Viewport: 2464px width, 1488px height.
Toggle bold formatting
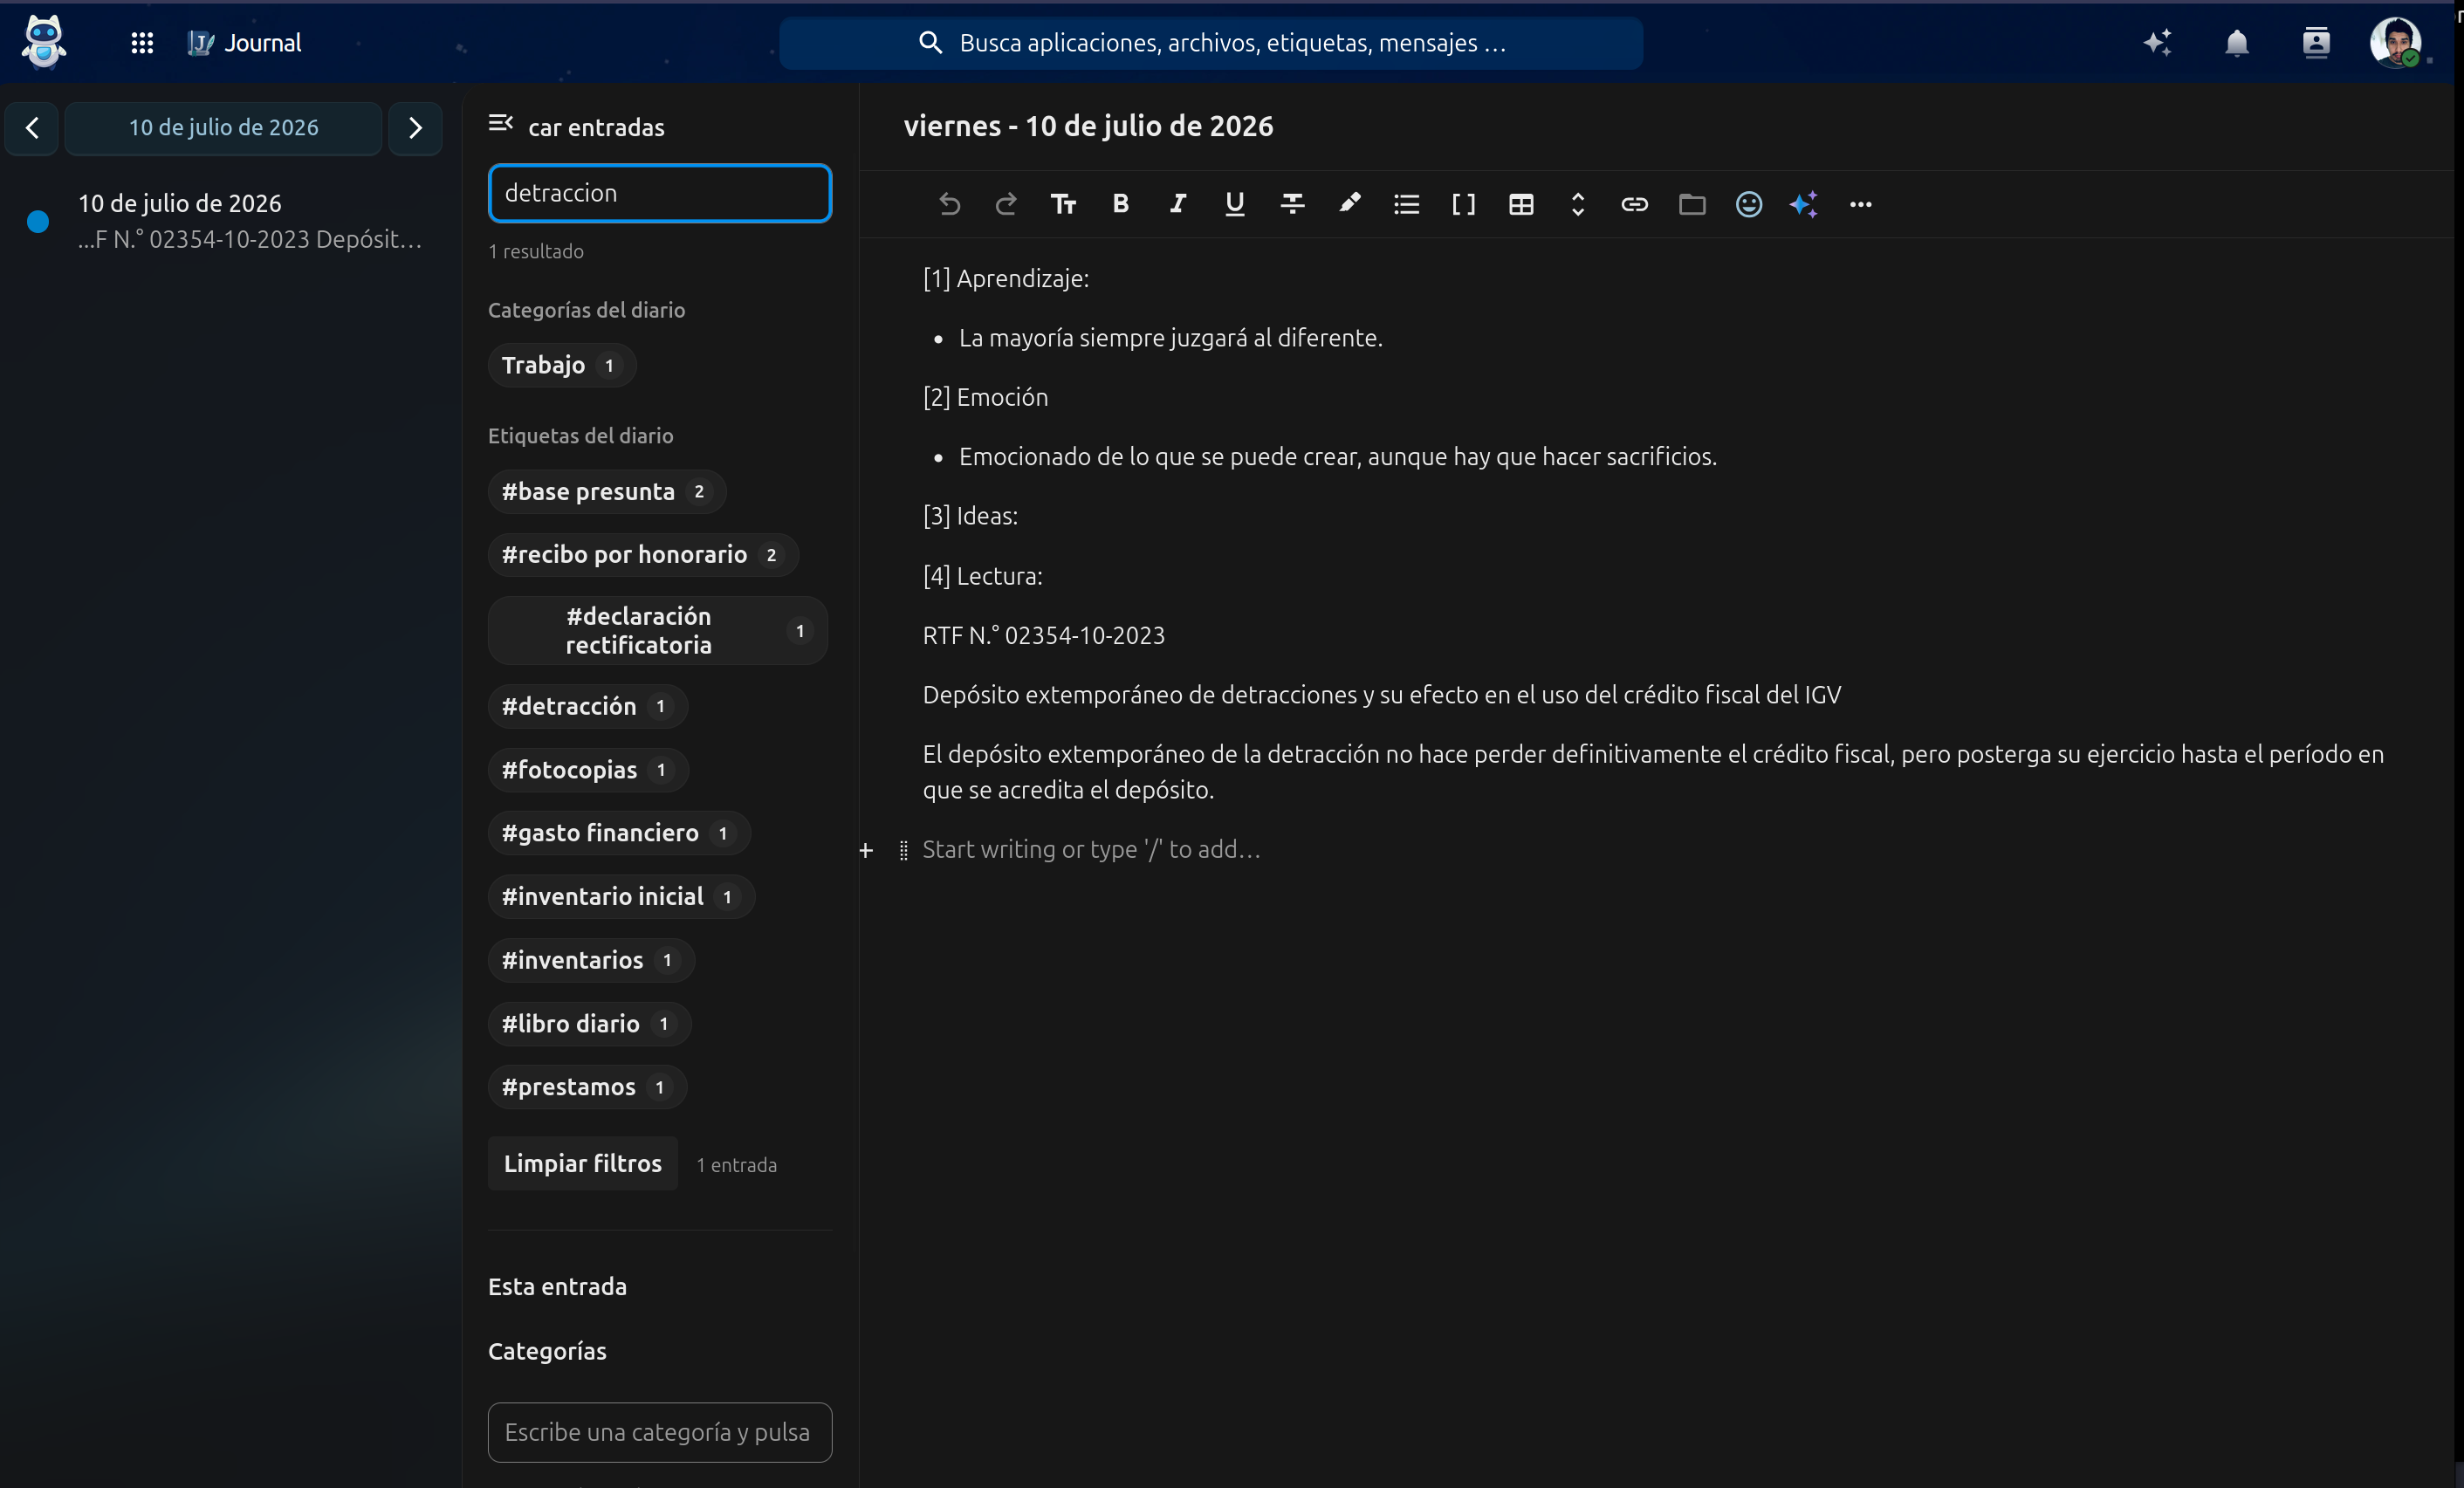[1121, 205]
